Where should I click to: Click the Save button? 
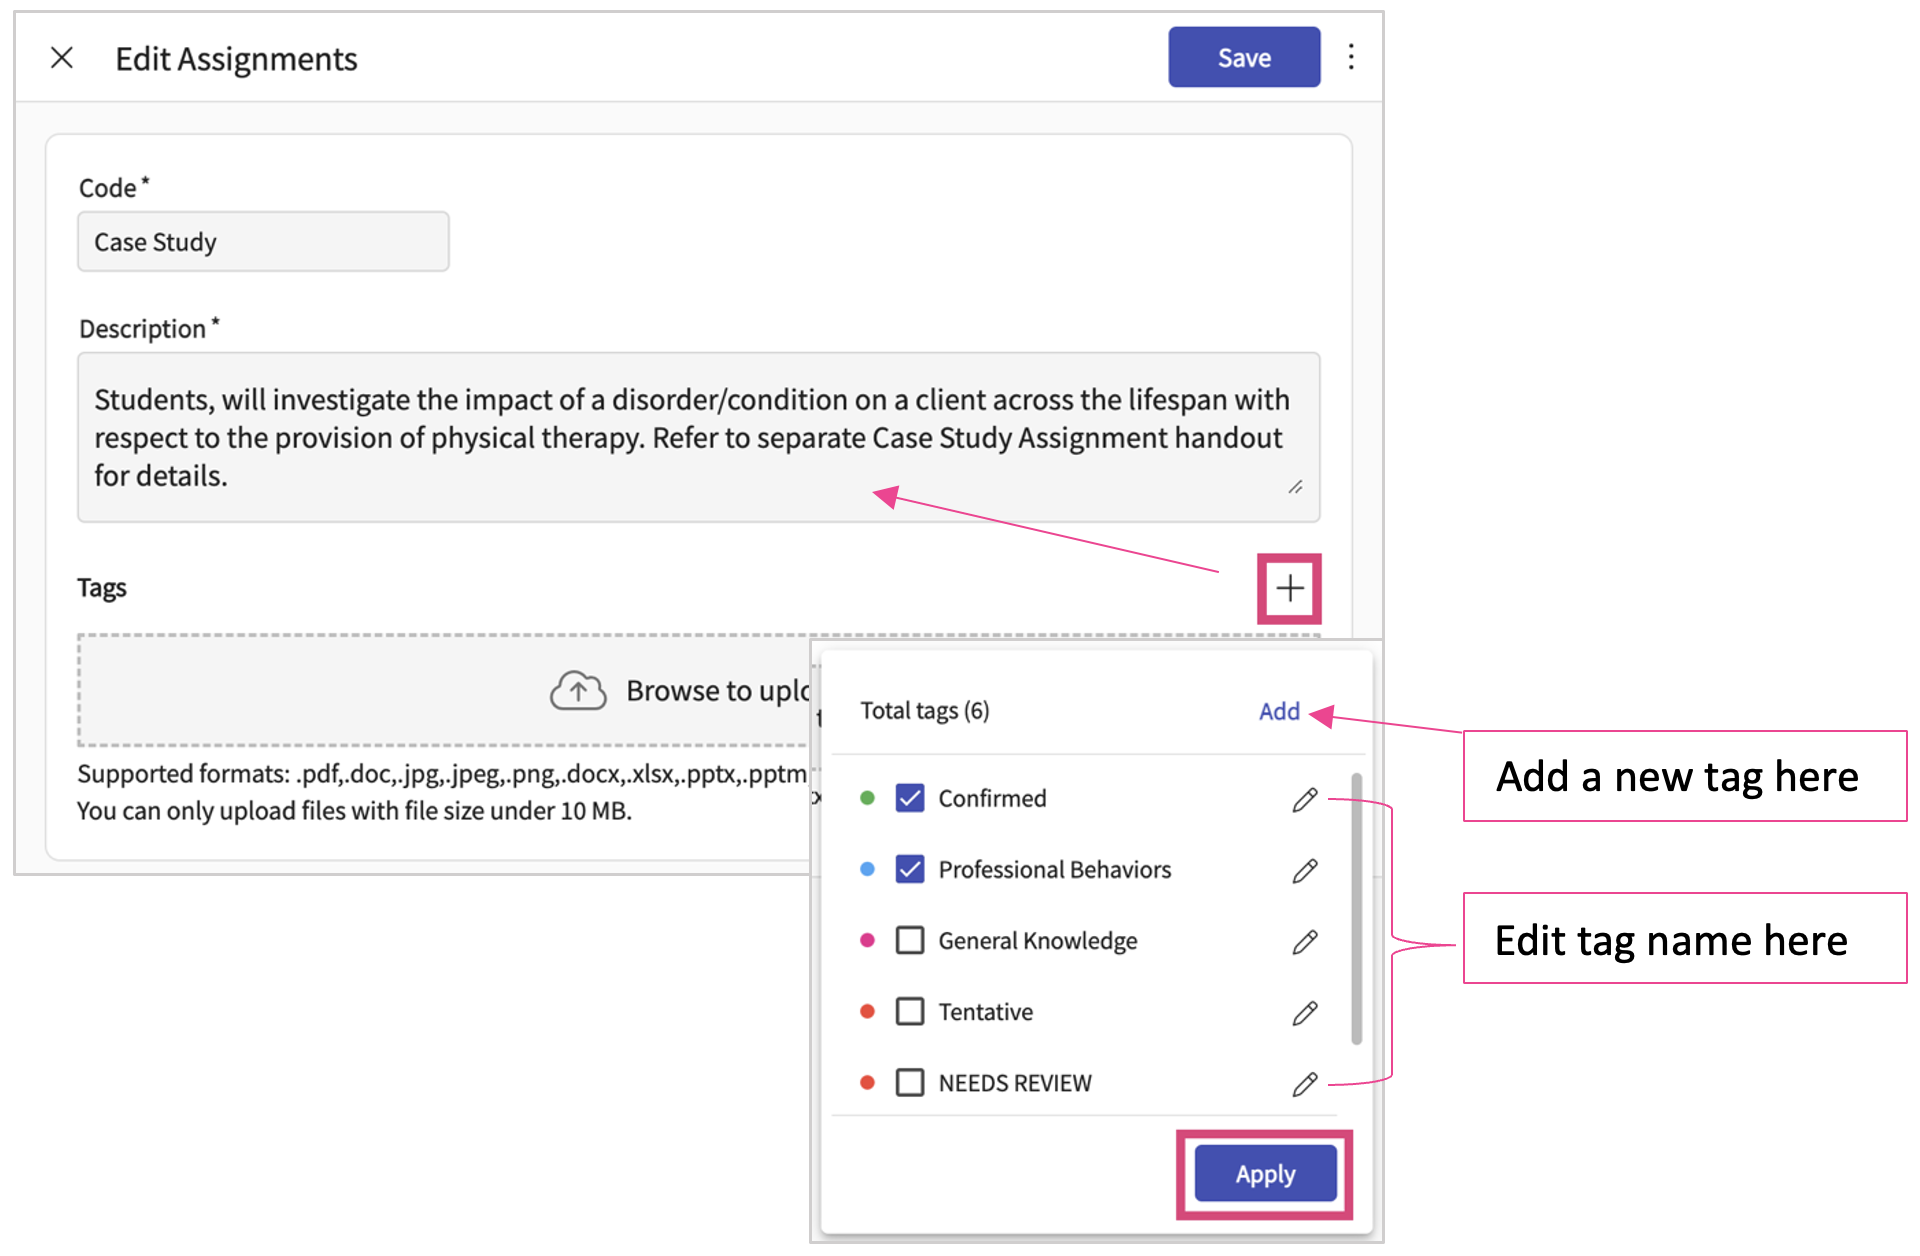pyautogui.click(x=1243, y=58)
